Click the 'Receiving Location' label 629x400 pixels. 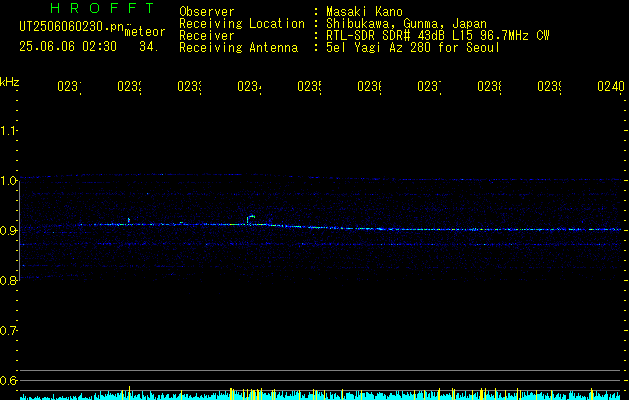[242, 24]
